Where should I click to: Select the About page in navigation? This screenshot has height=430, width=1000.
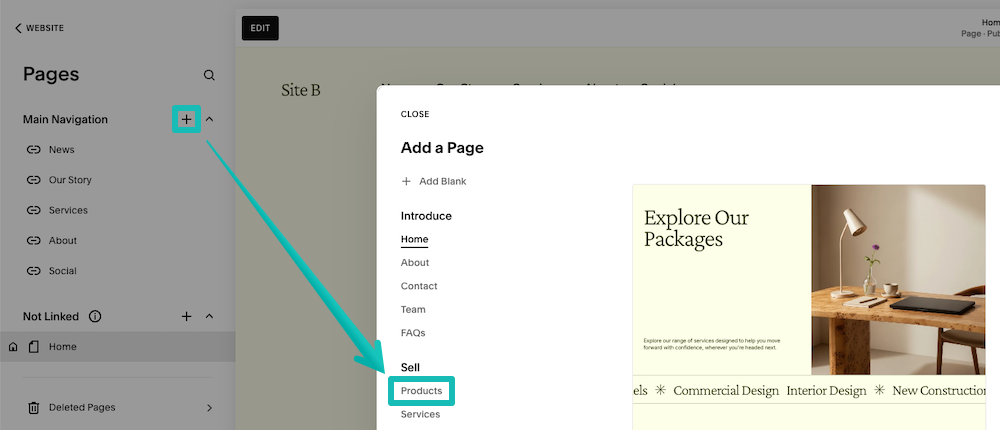coord(62,241)
